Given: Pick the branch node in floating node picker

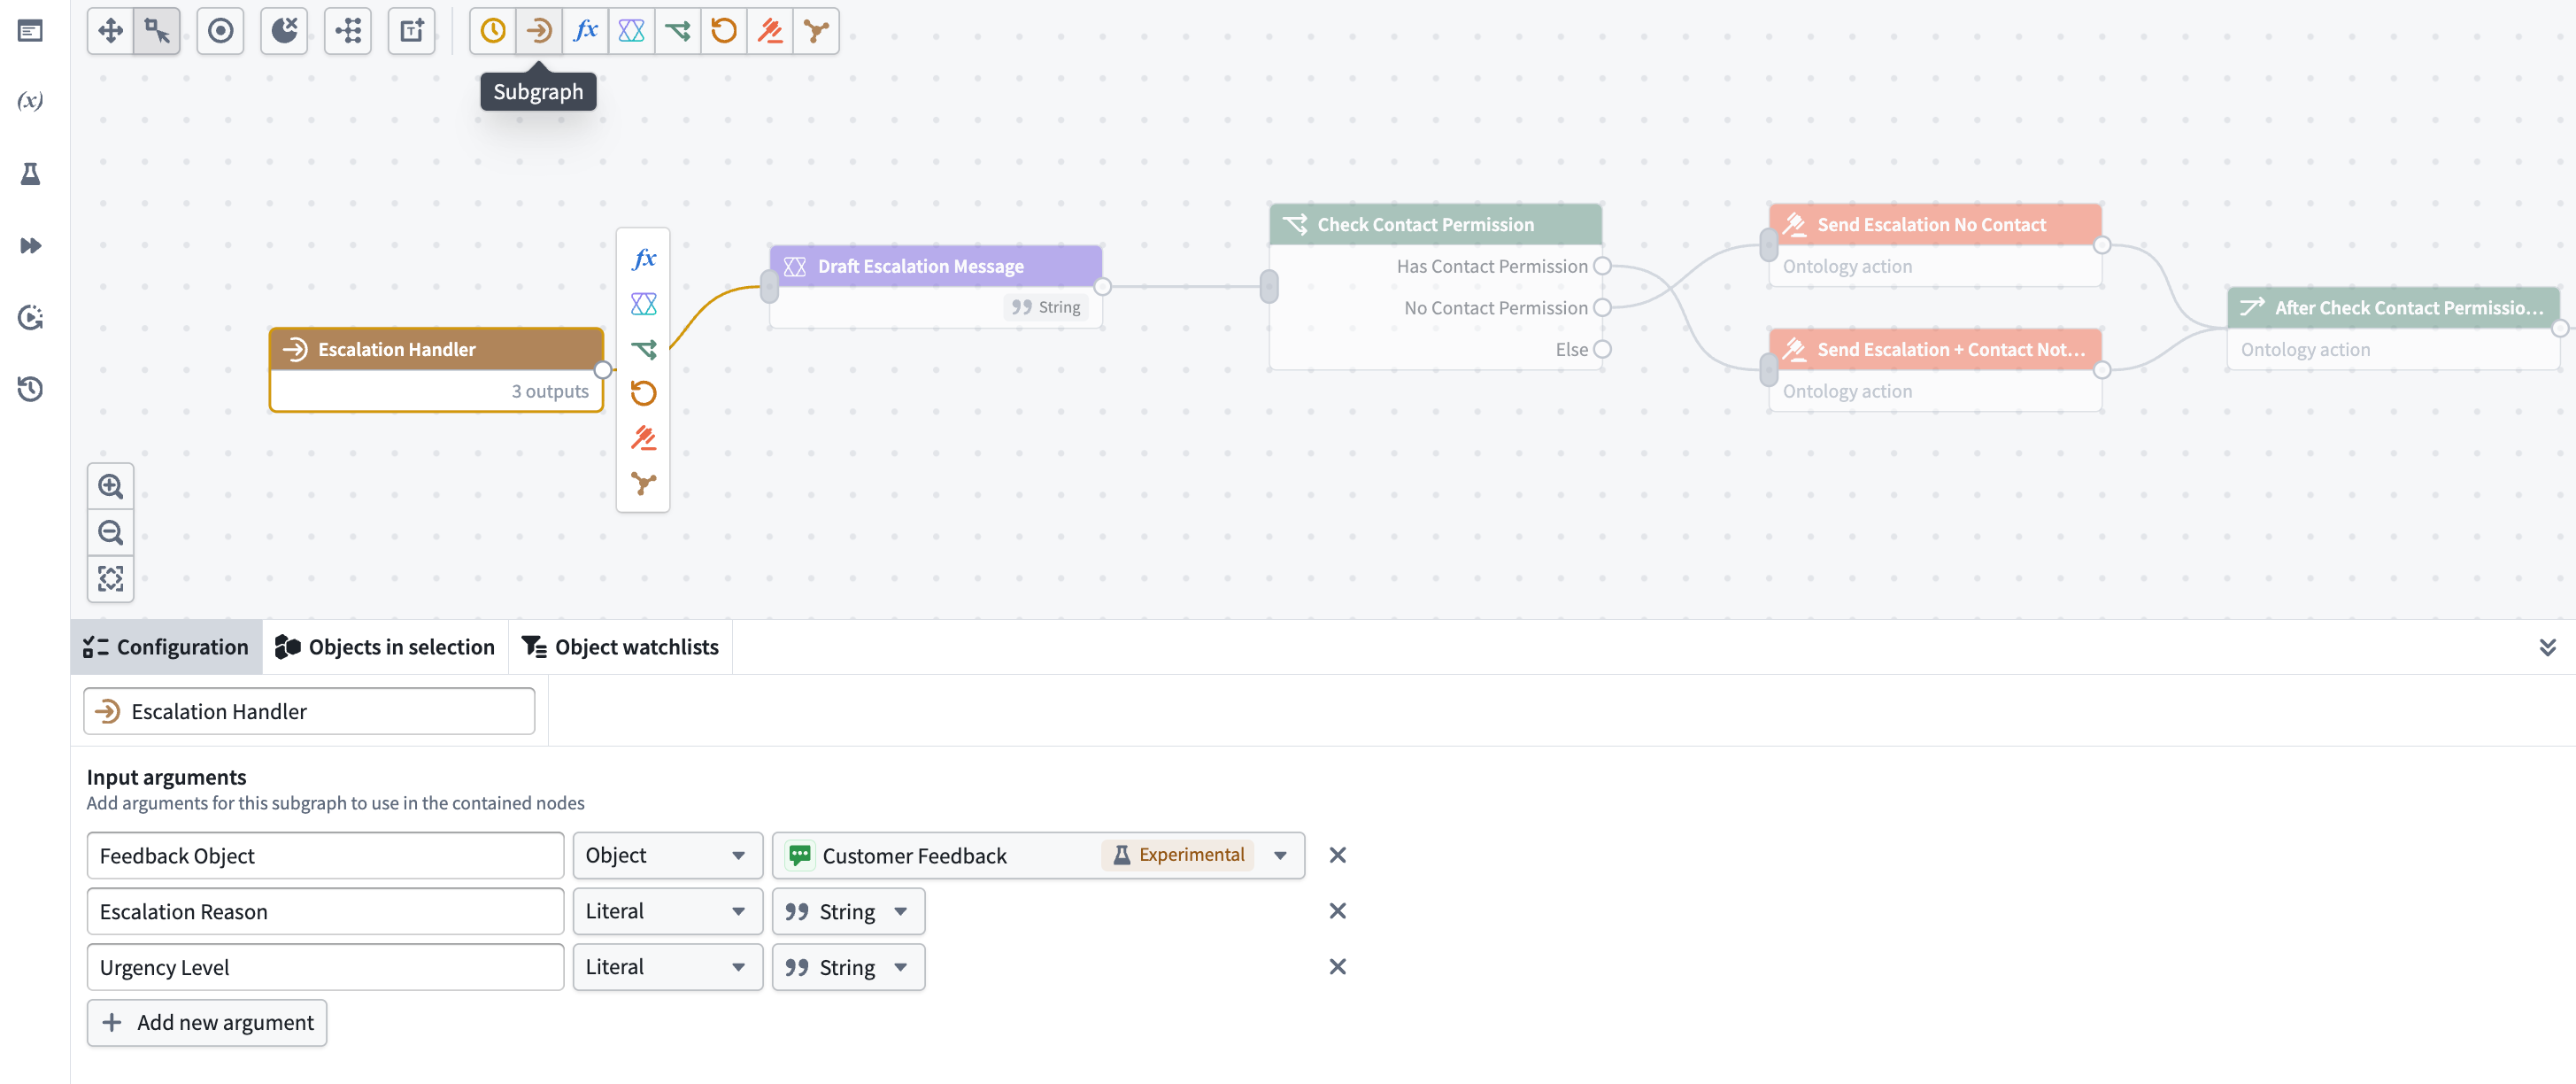Looking at the screenshot, I should [644, 350].
